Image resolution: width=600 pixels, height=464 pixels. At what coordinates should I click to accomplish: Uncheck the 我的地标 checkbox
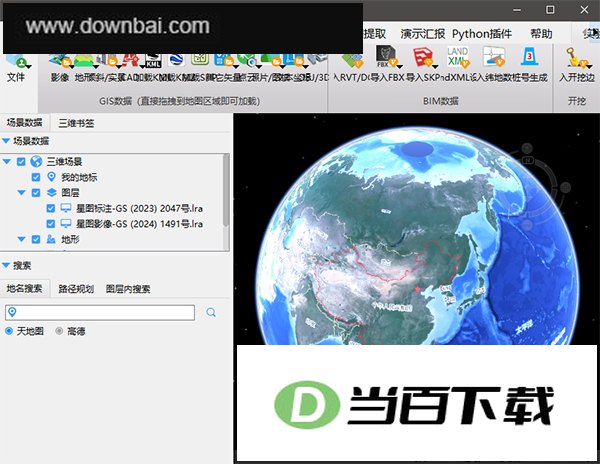36,177
